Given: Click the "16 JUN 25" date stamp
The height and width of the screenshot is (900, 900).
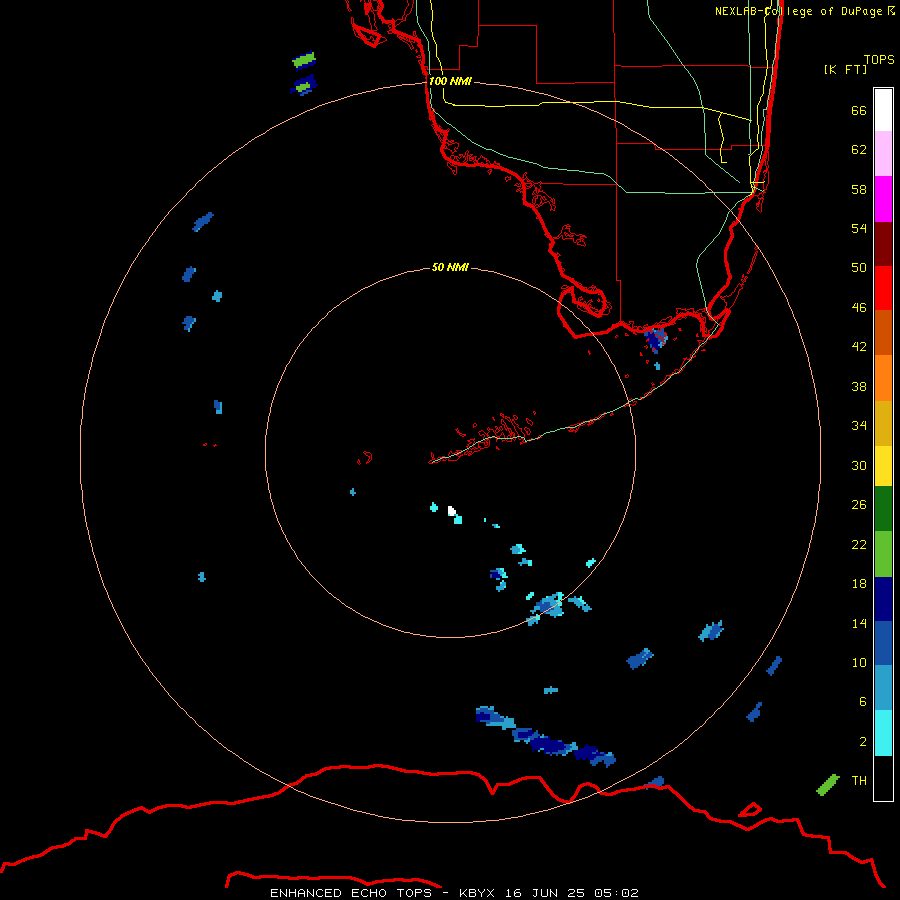Looking at the screenshot, I should pos(545,893).
